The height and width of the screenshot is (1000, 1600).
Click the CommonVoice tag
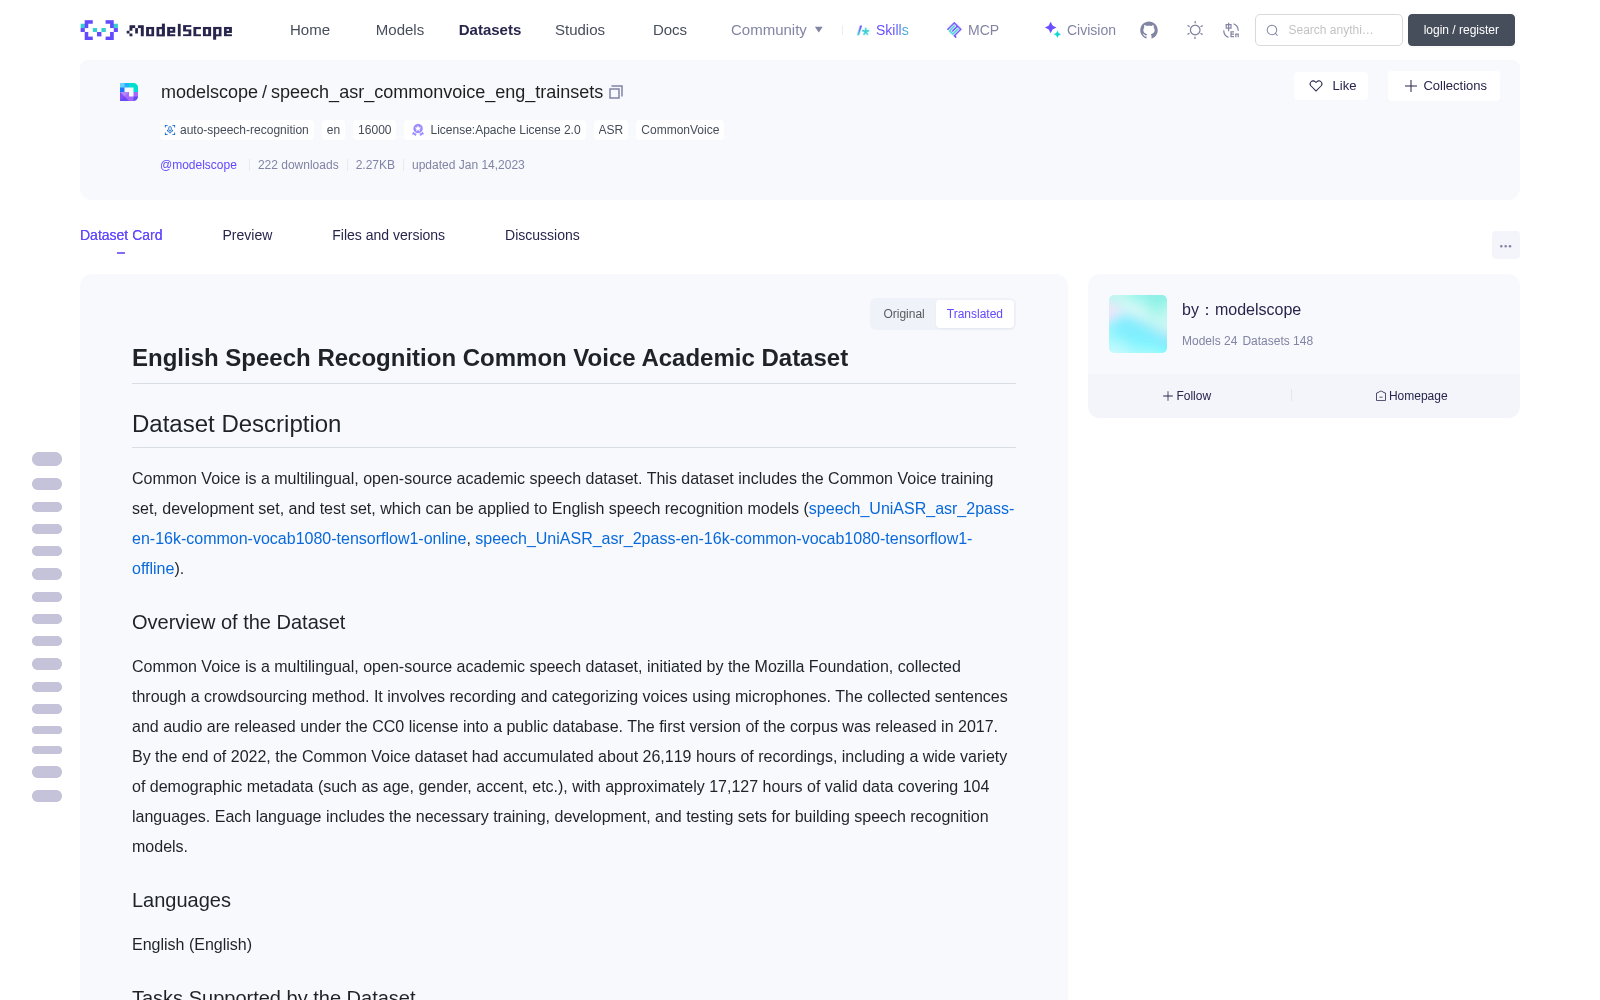[x=680, y=130]
